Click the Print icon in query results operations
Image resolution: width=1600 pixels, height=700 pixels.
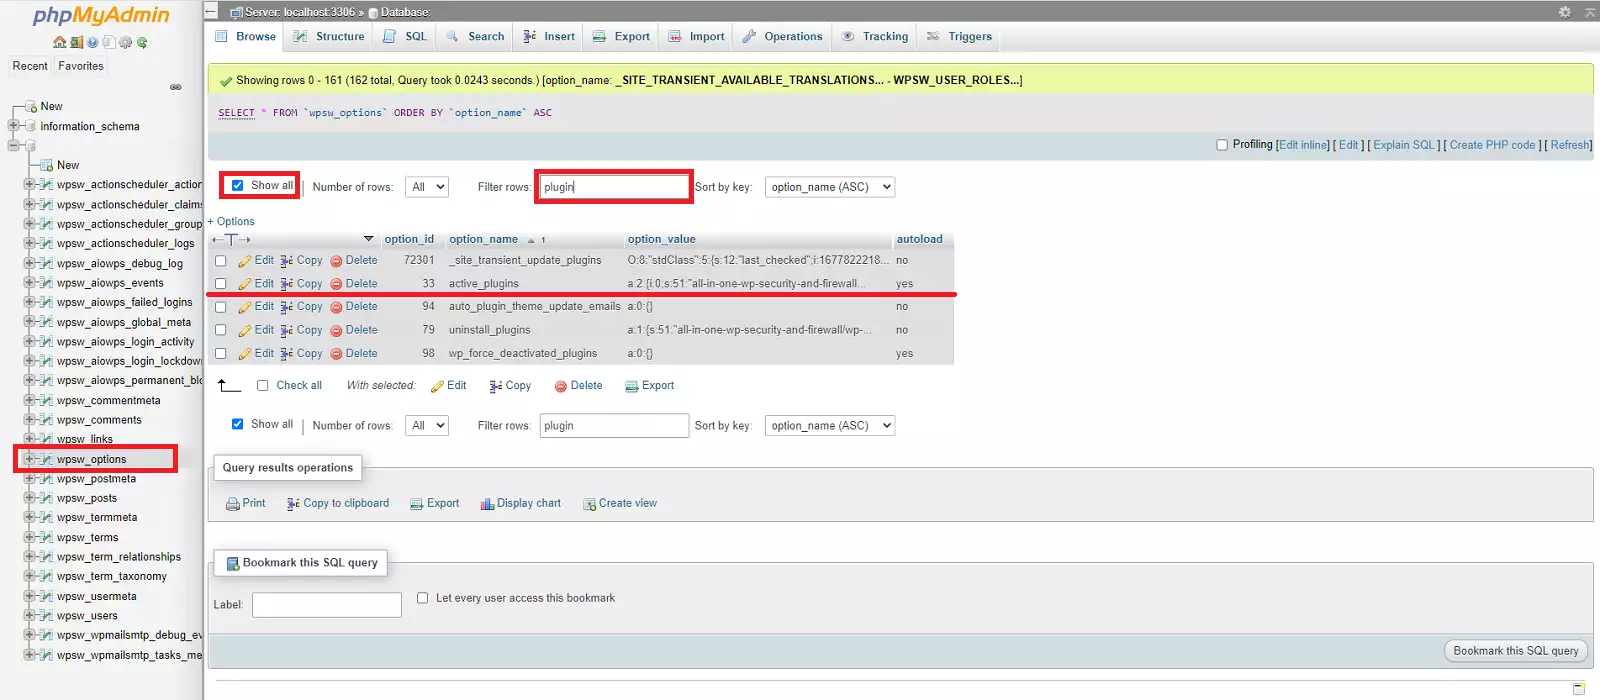click(x=233, y=504)
